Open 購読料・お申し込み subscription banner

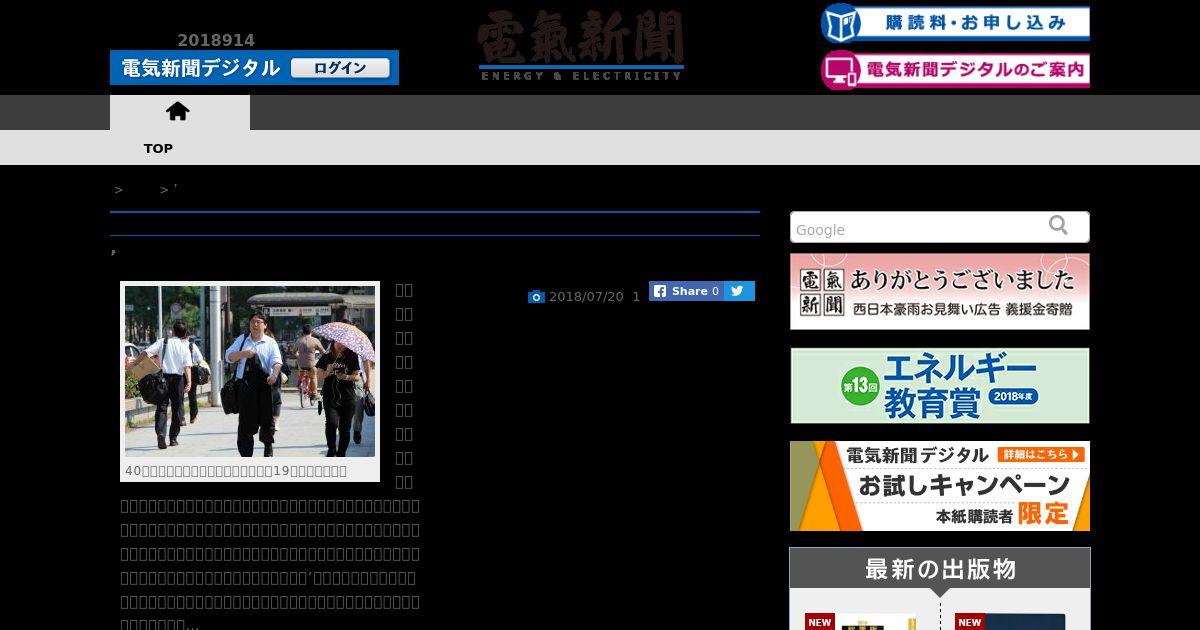tap(955, 23)
